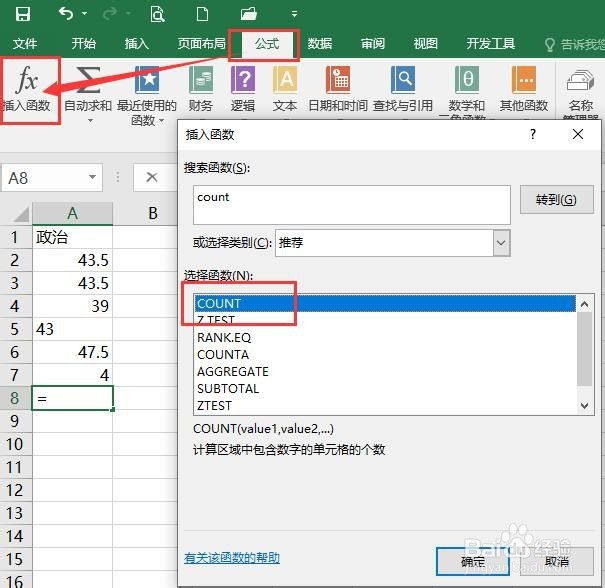
Task: Switch to the 视图 ribbon tab
Action: (x=426, y=44)
